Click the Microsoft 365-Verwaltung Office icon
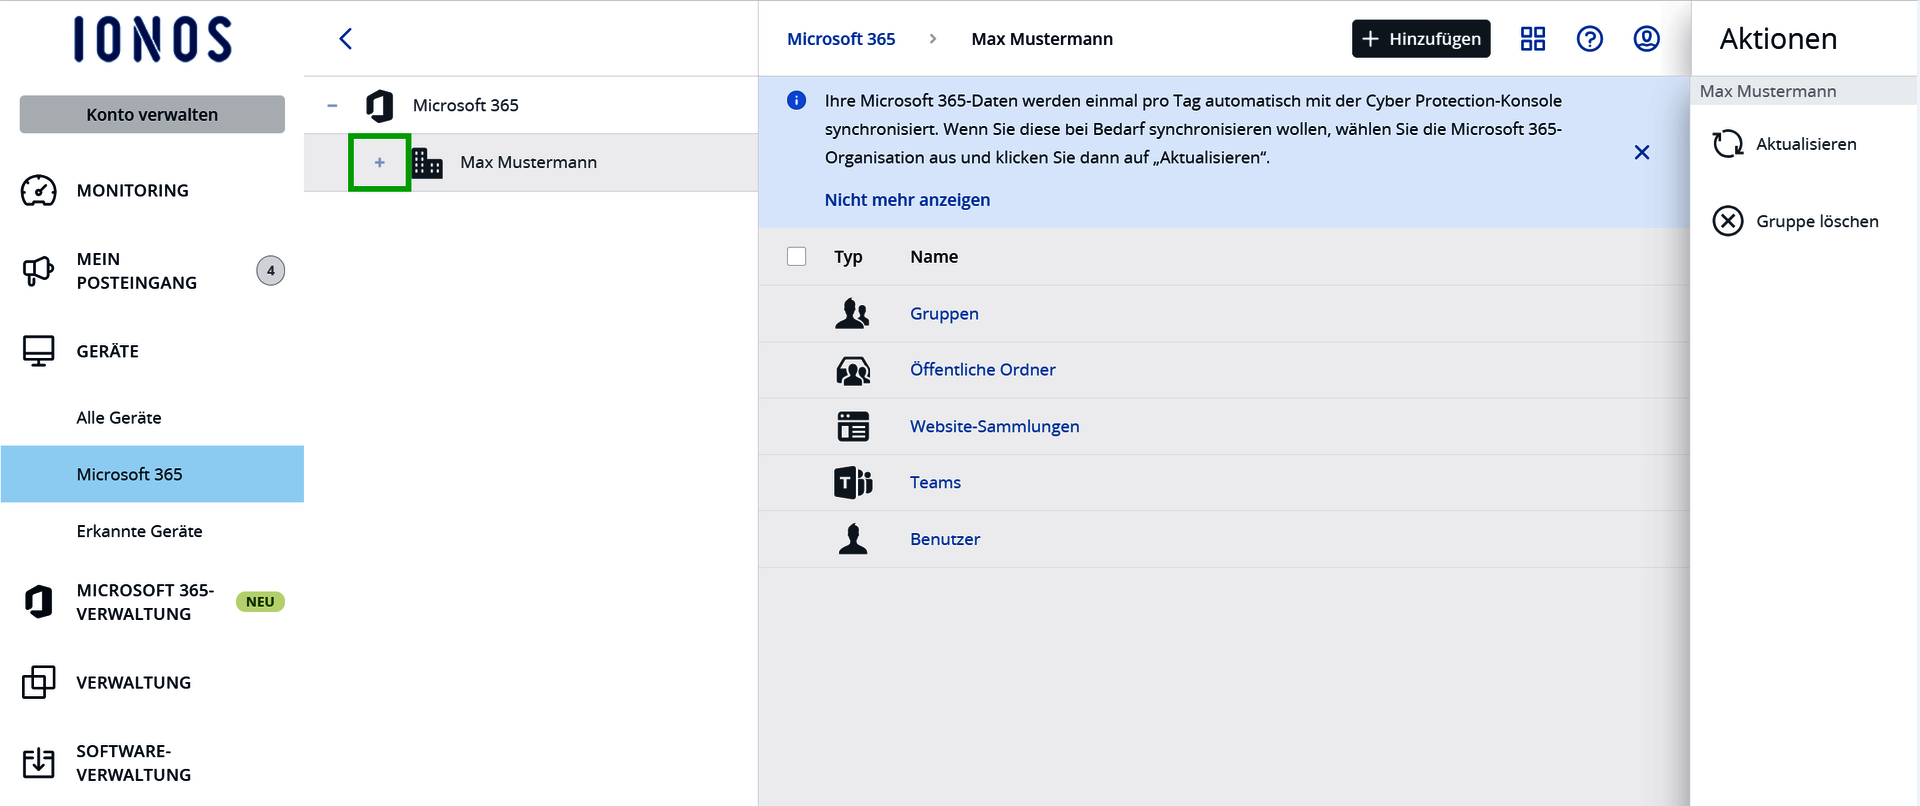Viewport: 1920px width, 806px height. point(39,601)
